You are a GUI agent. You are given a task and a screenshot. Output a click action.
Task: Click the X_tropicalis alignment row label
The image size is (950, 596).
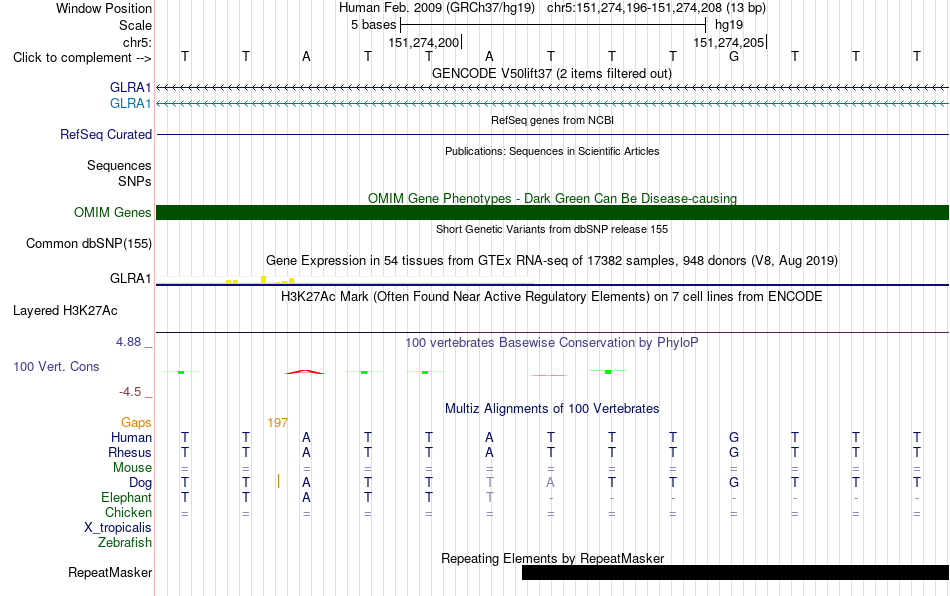(118, 528)
